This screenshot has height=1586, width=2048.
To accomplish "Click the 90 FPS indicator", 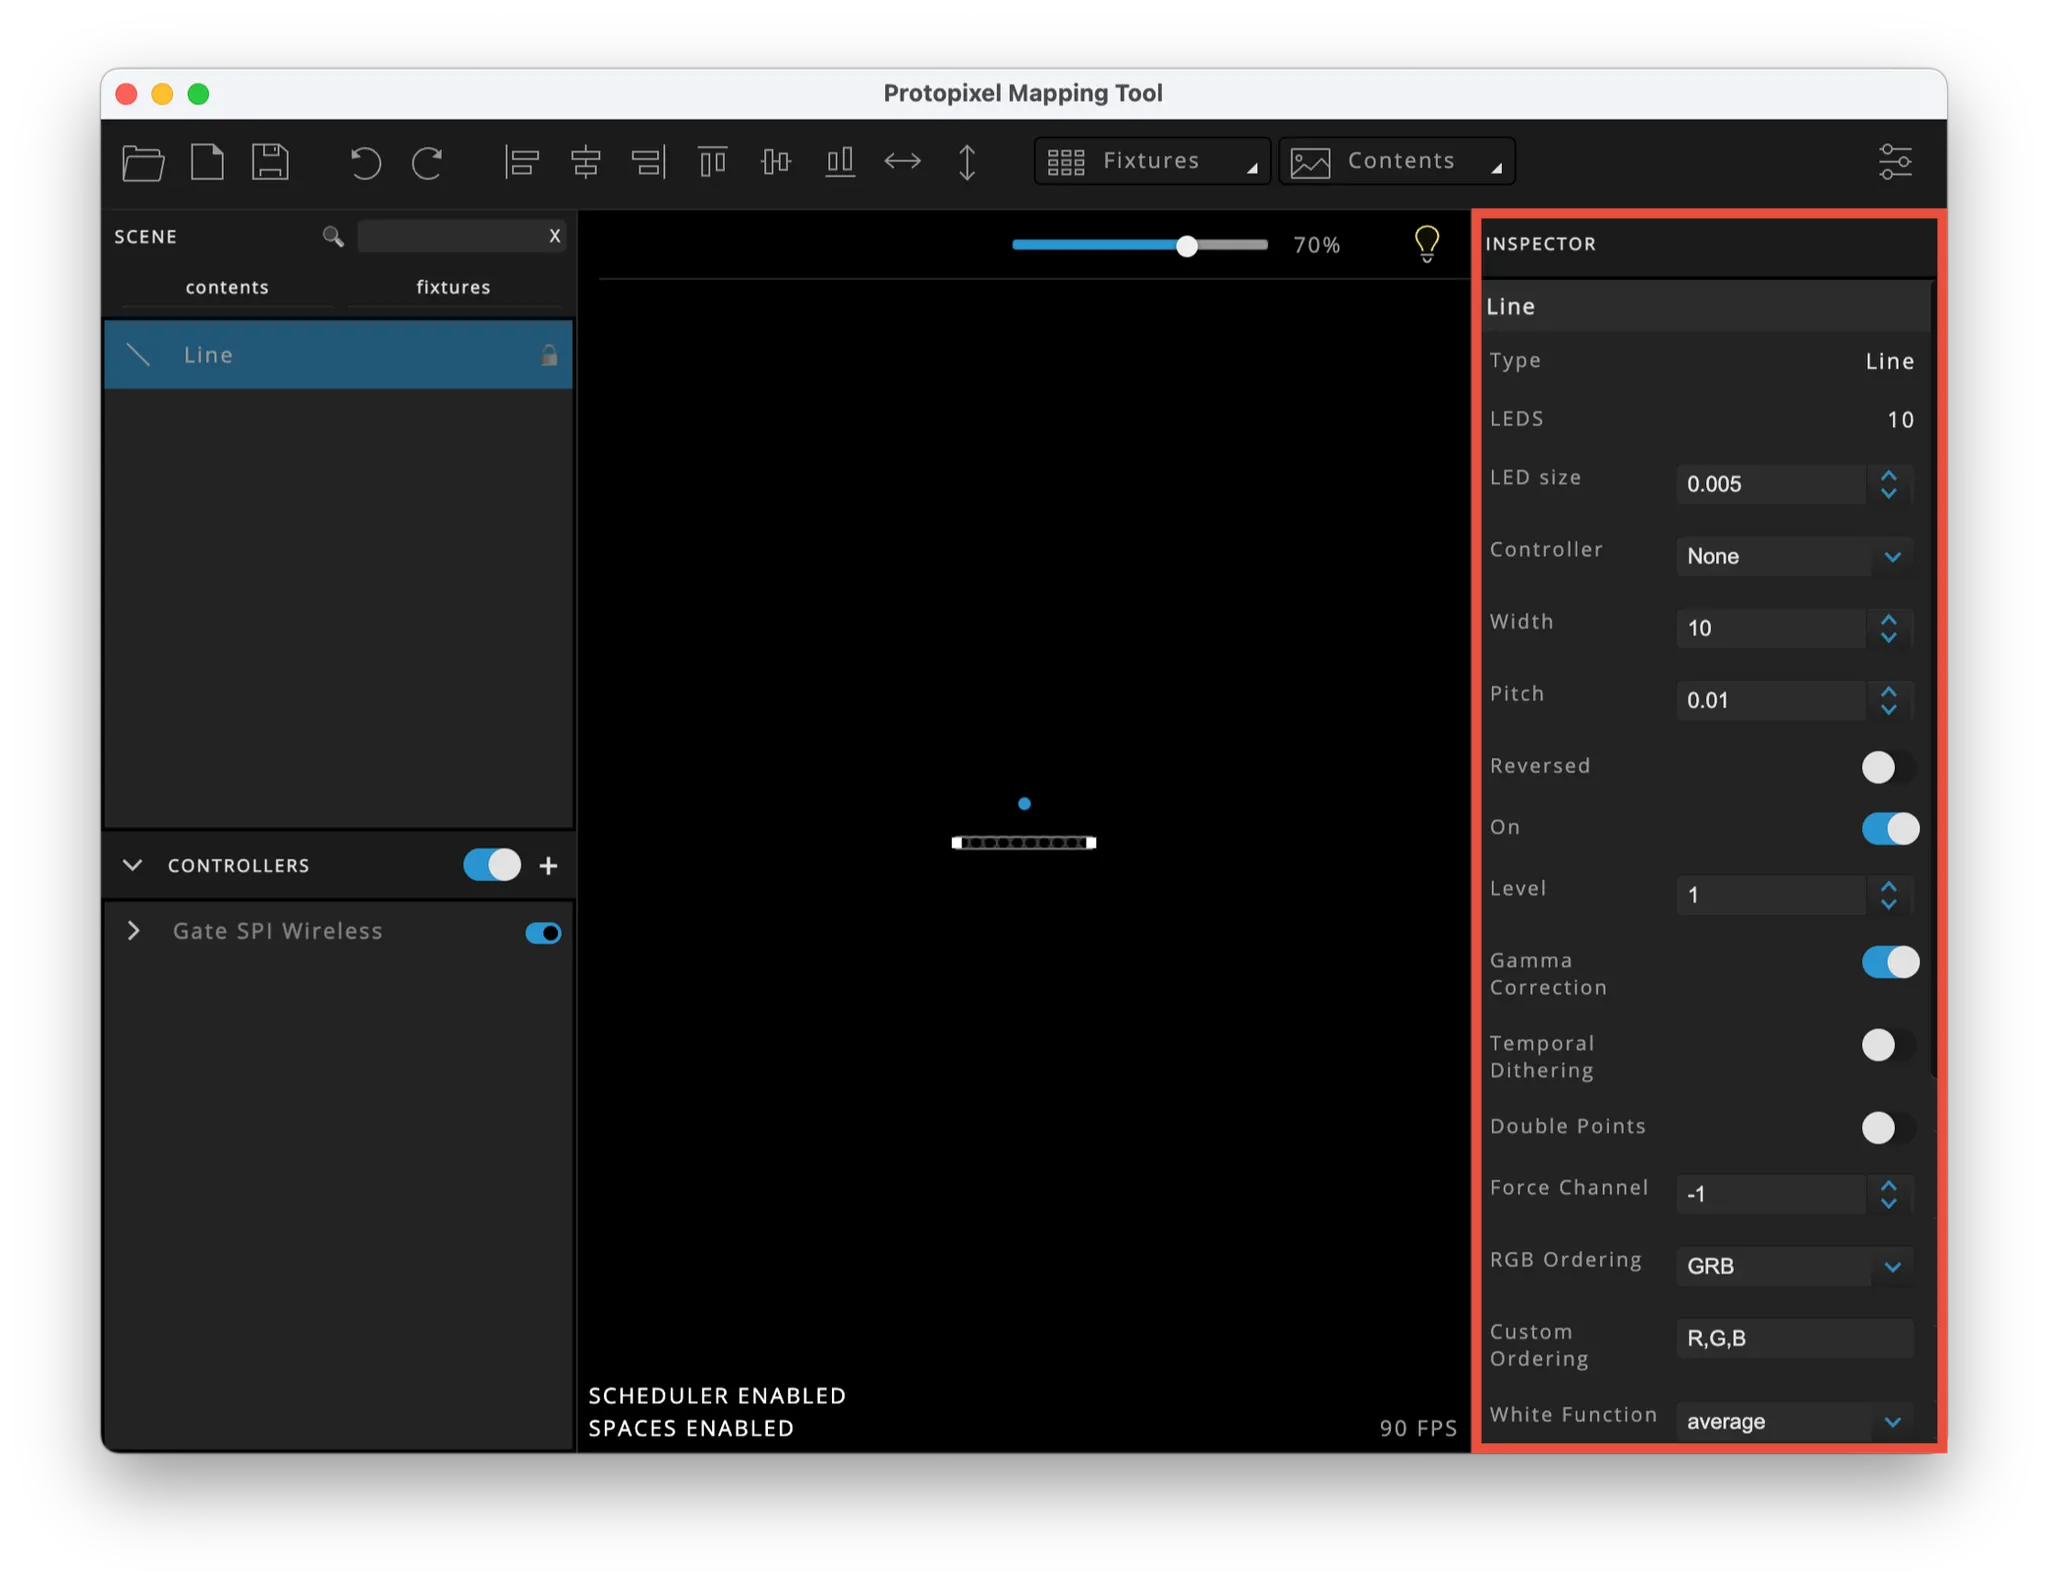I will [1418, 1428].
